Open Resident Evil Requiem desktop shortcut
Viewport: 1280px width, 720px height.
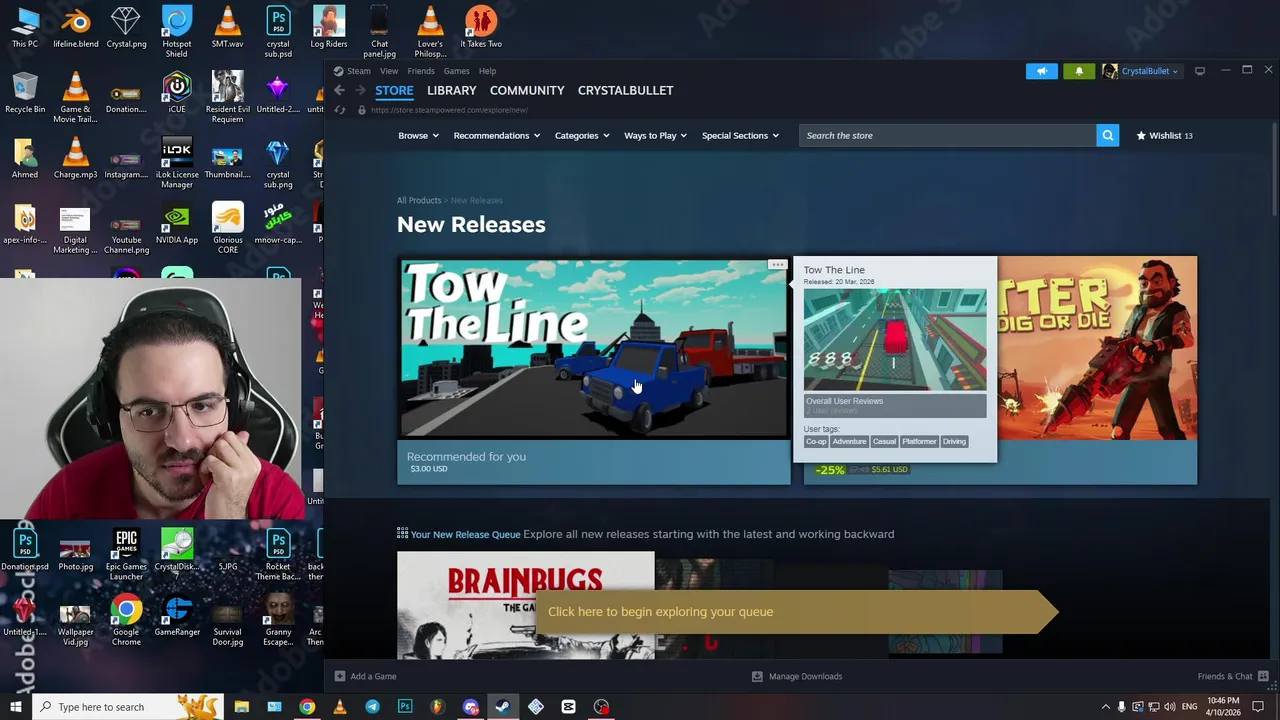(227, 97)
